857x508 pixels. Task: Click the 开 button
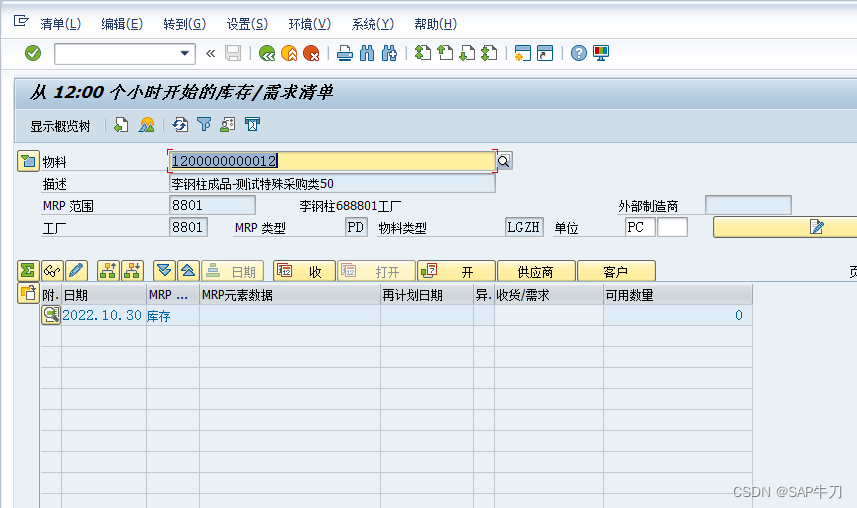[456, 271]
